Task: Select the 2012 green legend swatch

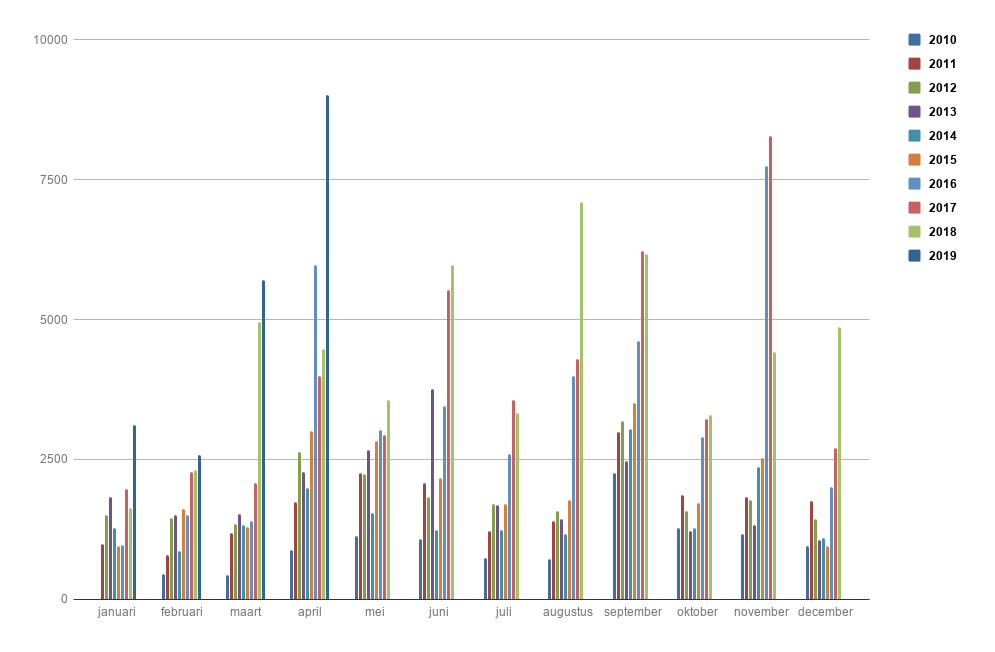Action: [914, 88]
